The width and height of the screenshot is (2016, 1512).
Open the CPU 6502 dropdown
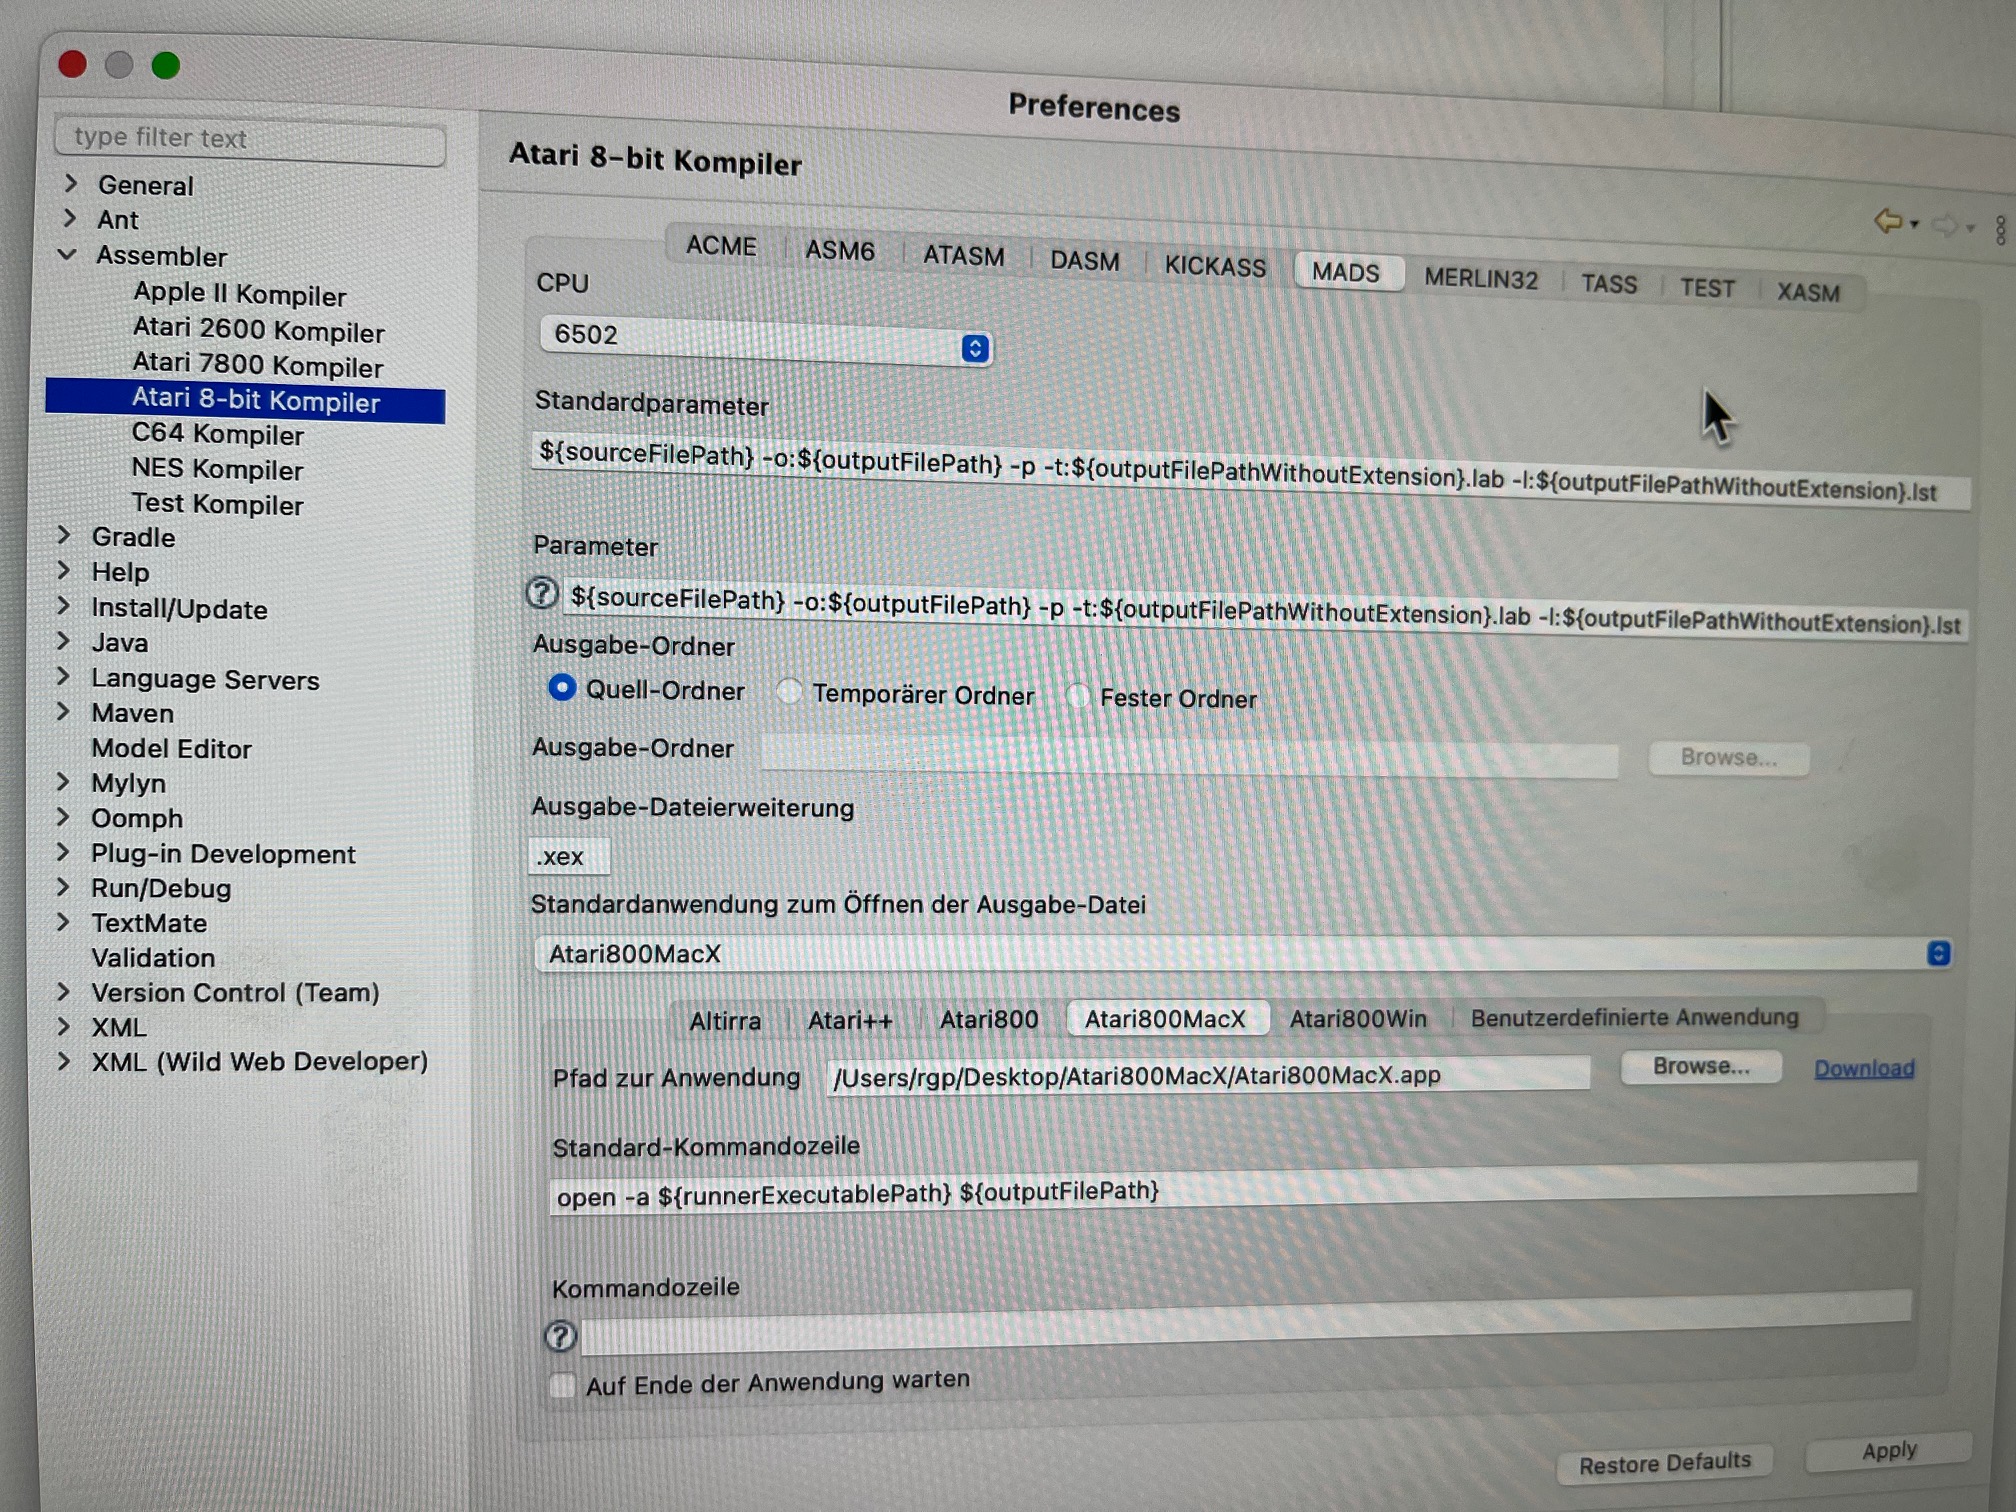(x=975, y=347)
